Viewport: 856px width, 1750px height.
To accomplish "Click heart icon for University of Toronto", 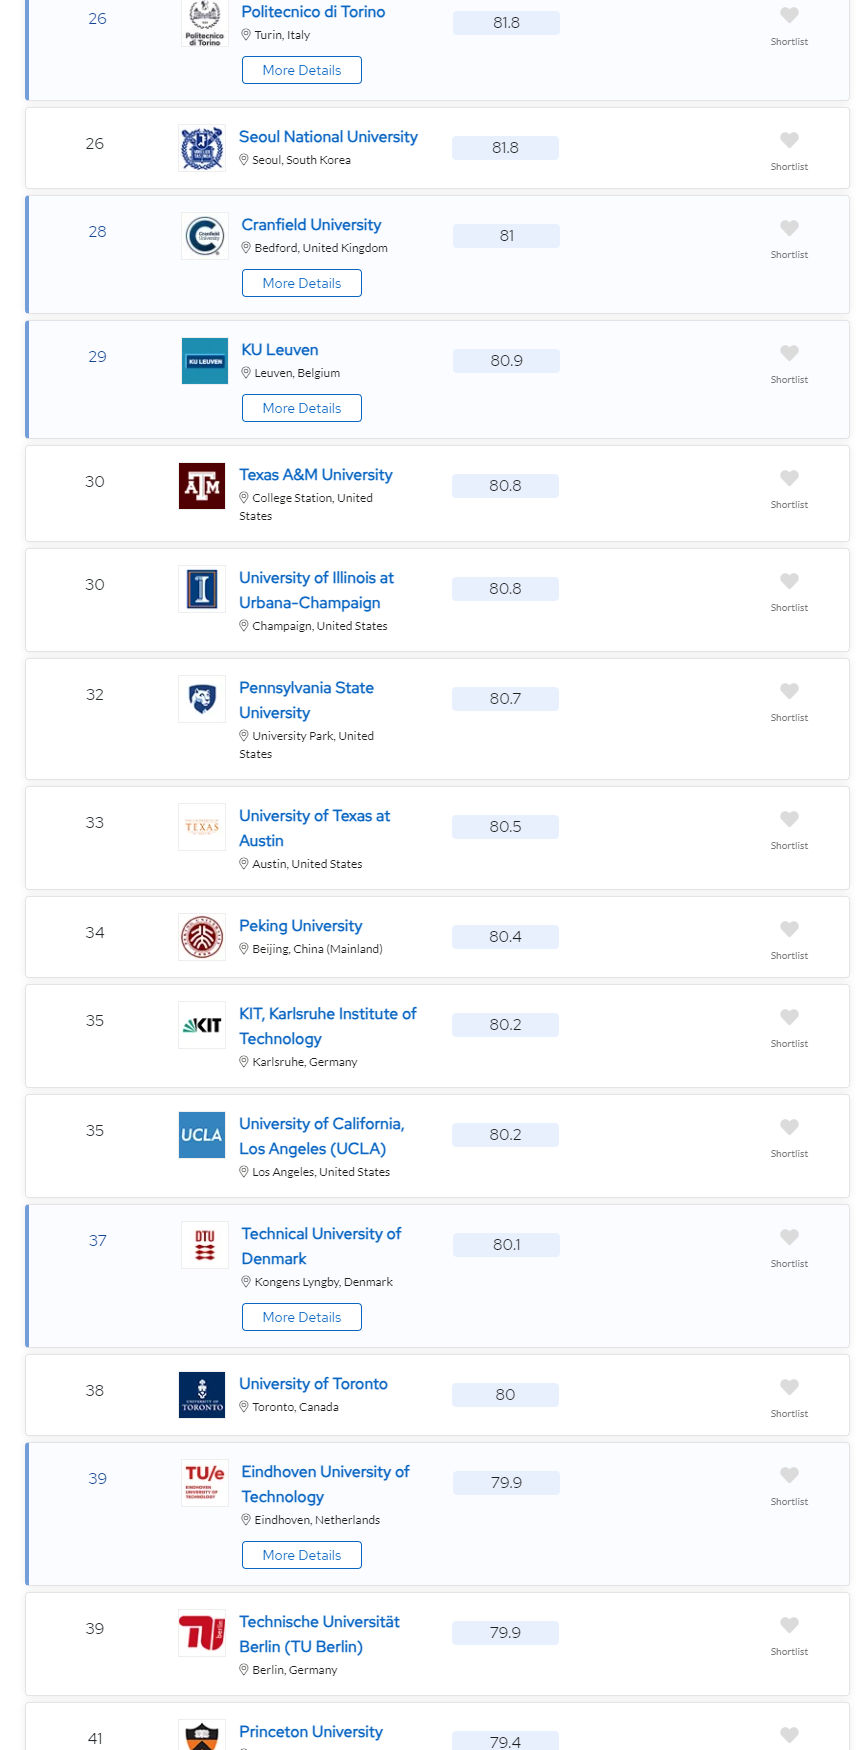I will pos(789,1387).
